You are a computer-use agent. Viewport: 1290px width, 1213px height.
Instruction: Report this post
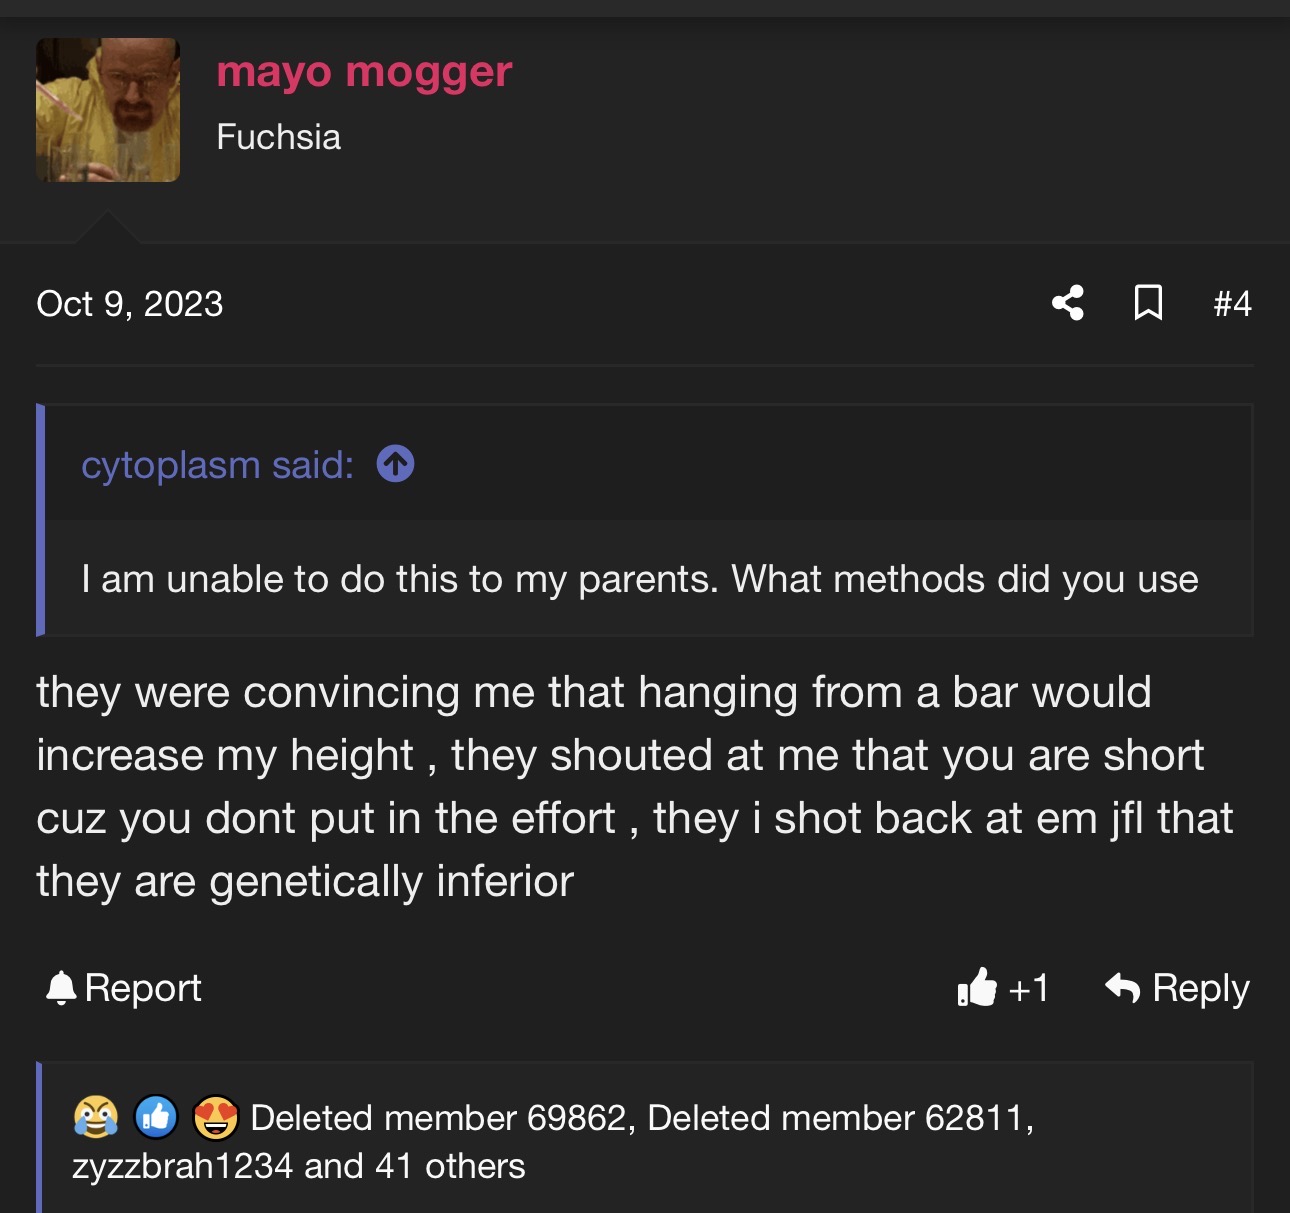click(x=124, y=988)
